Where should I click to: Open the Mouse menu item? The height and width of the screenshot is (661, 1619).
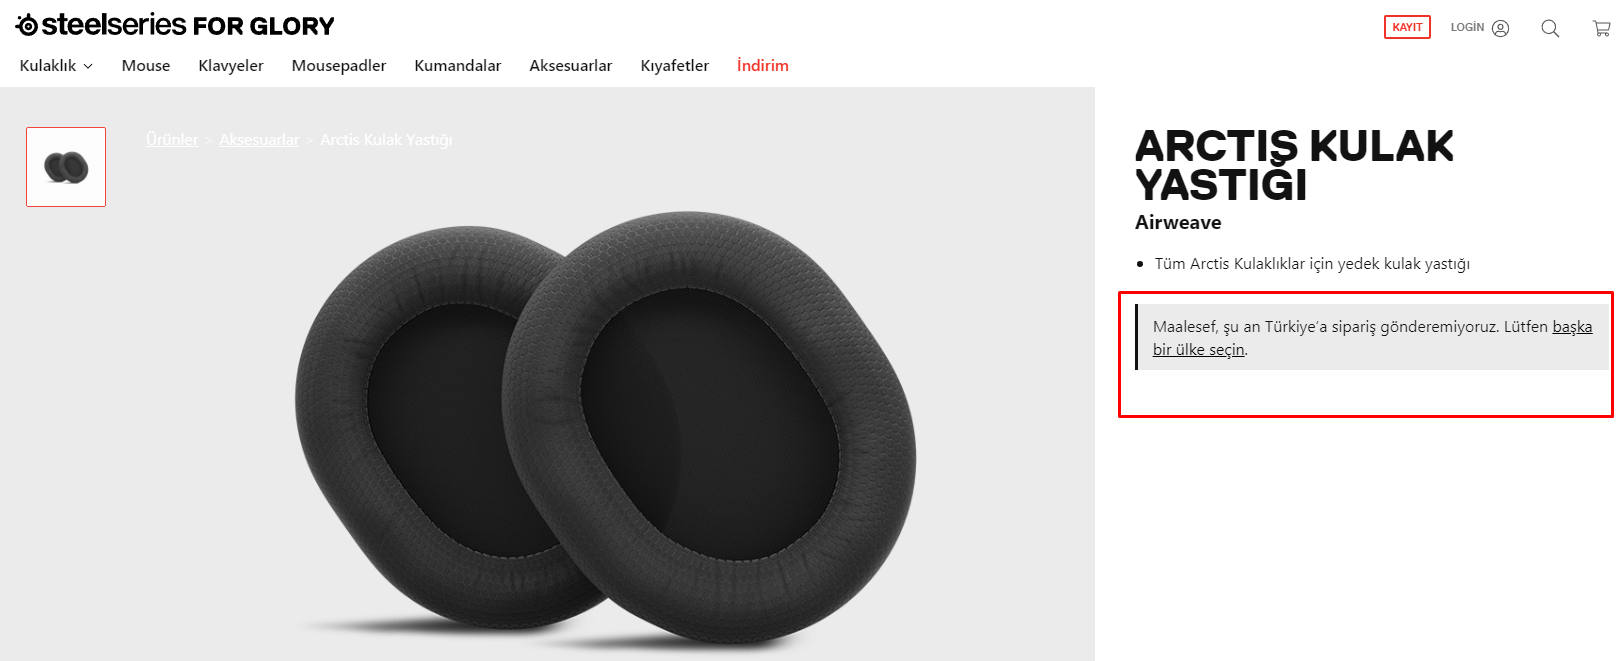pos(146,65)
